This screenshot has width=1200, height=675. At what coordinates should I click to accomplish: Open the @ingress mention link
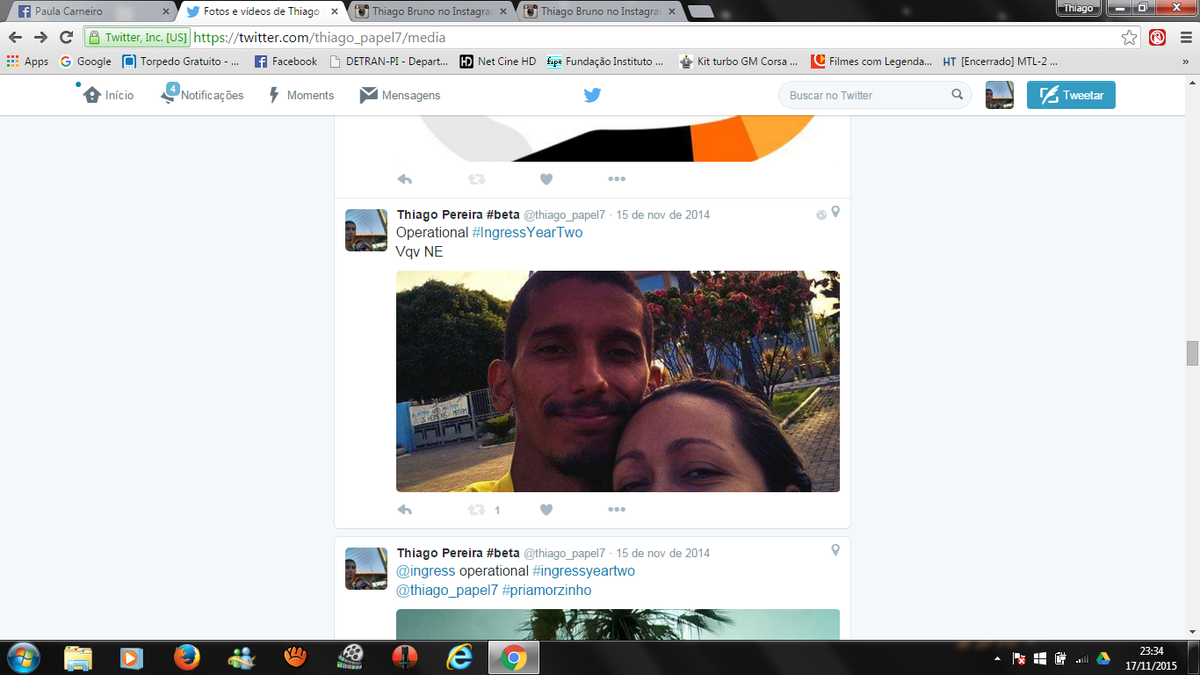coord(426,571)
